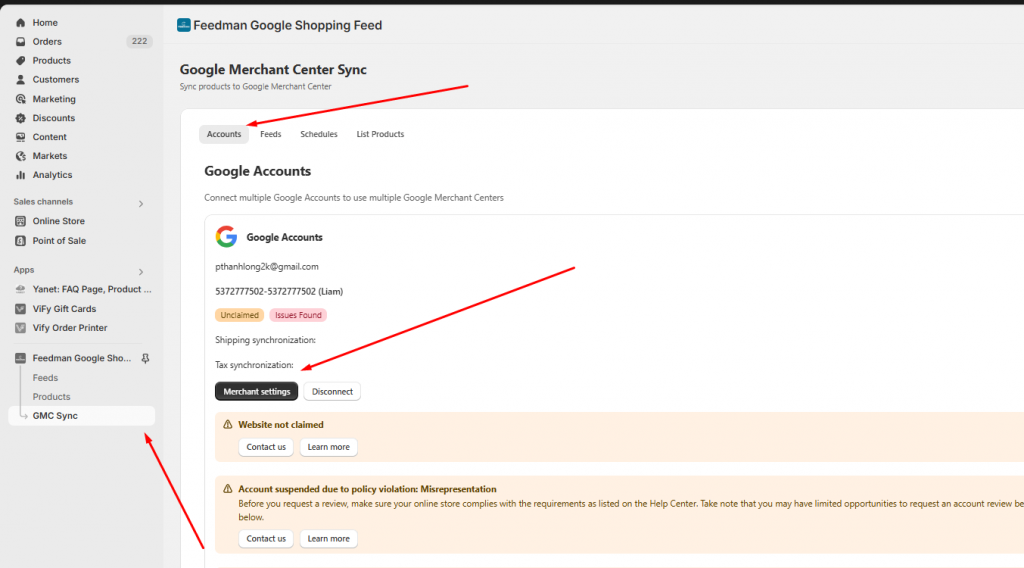Open Feeds under Feedman in sidebar
The image size is (1024, 568).
click(45, 378)
